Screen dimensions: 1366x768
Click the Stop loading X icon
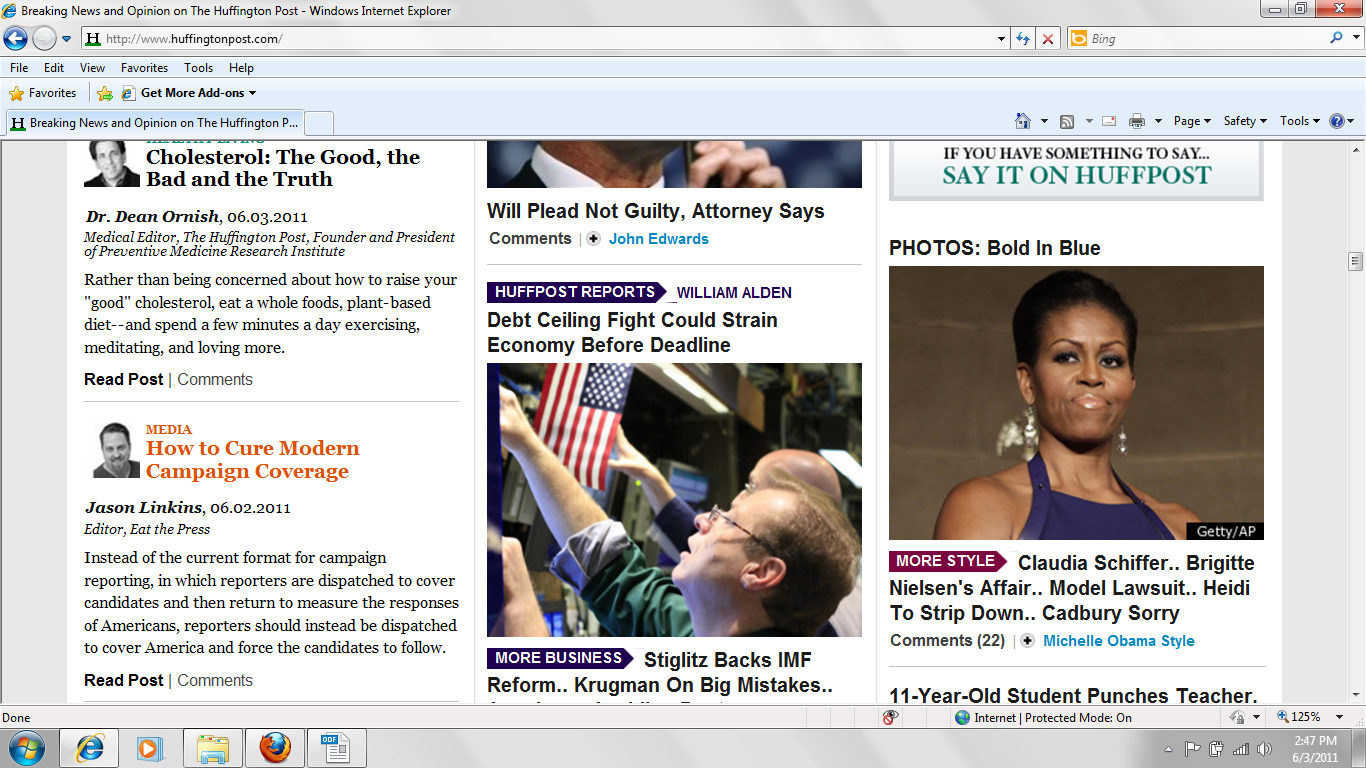point(1047,39)
